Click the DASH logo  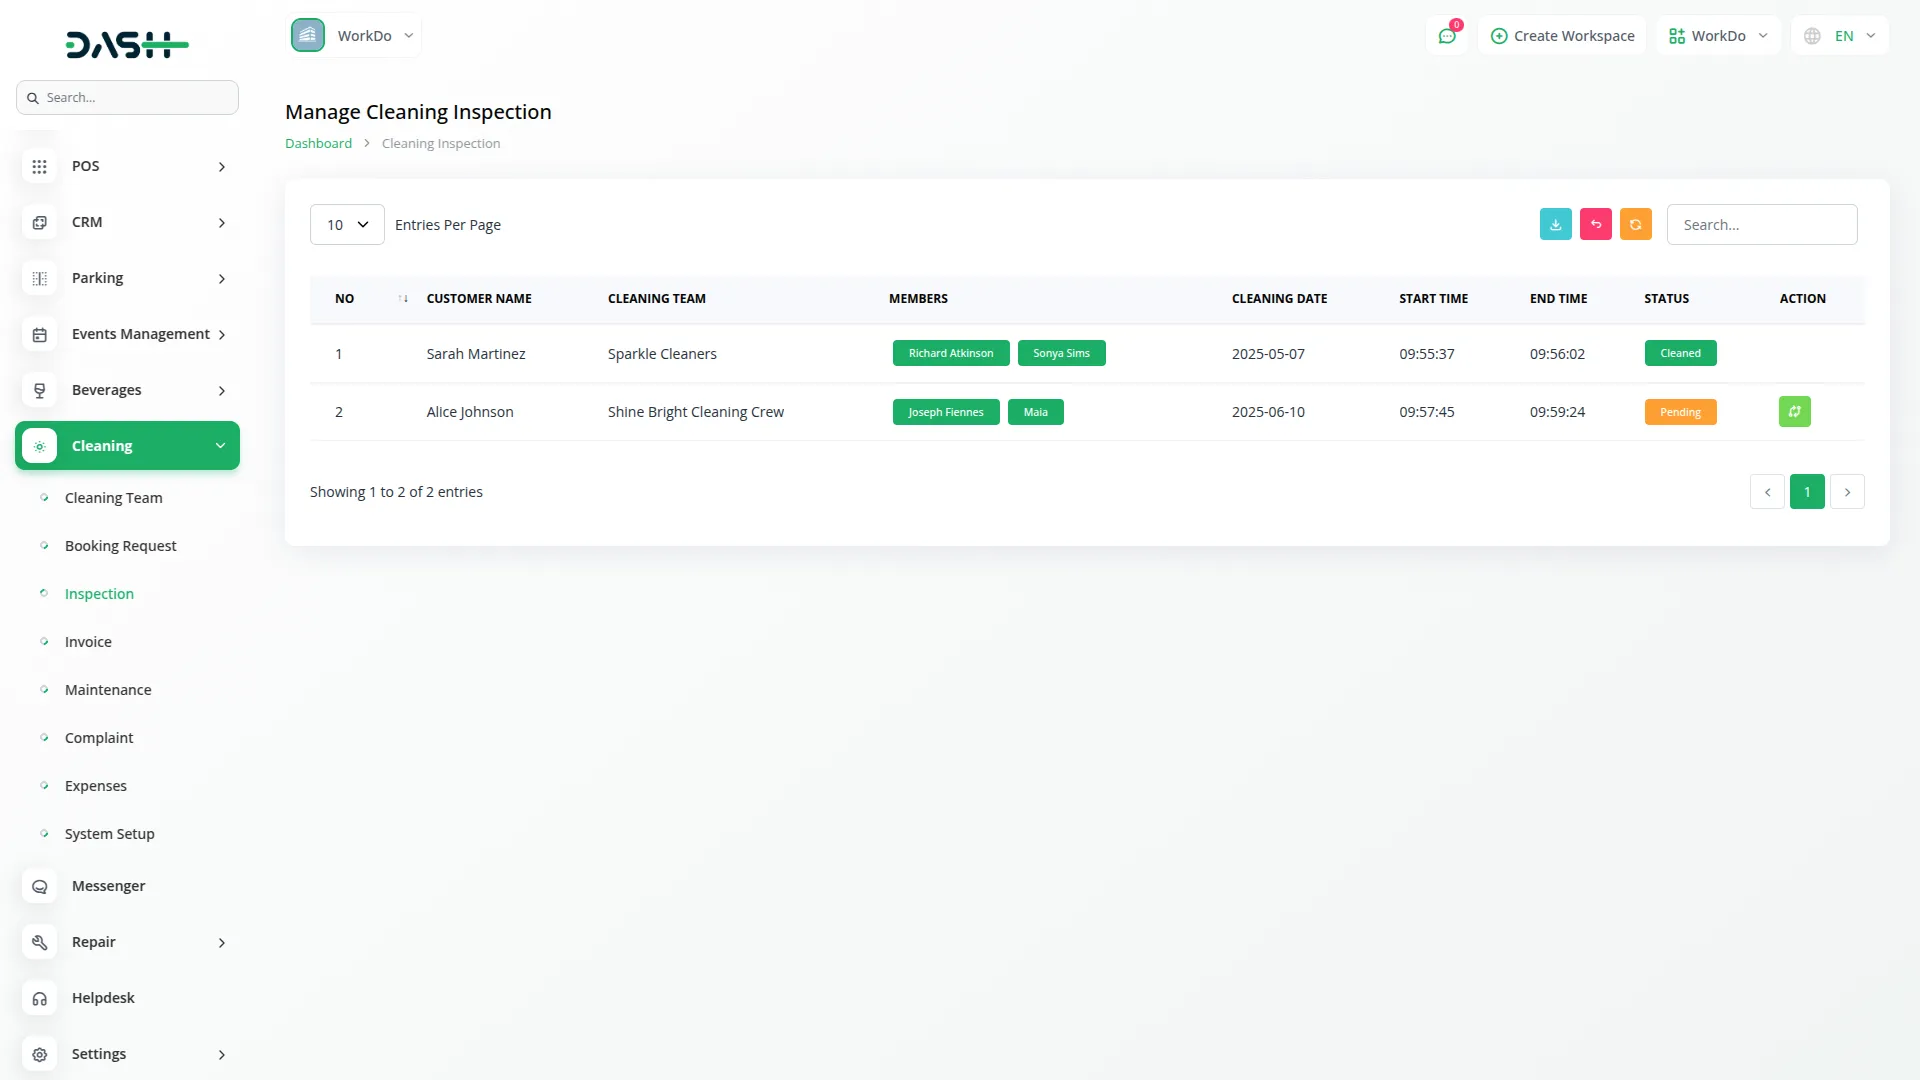127,45
